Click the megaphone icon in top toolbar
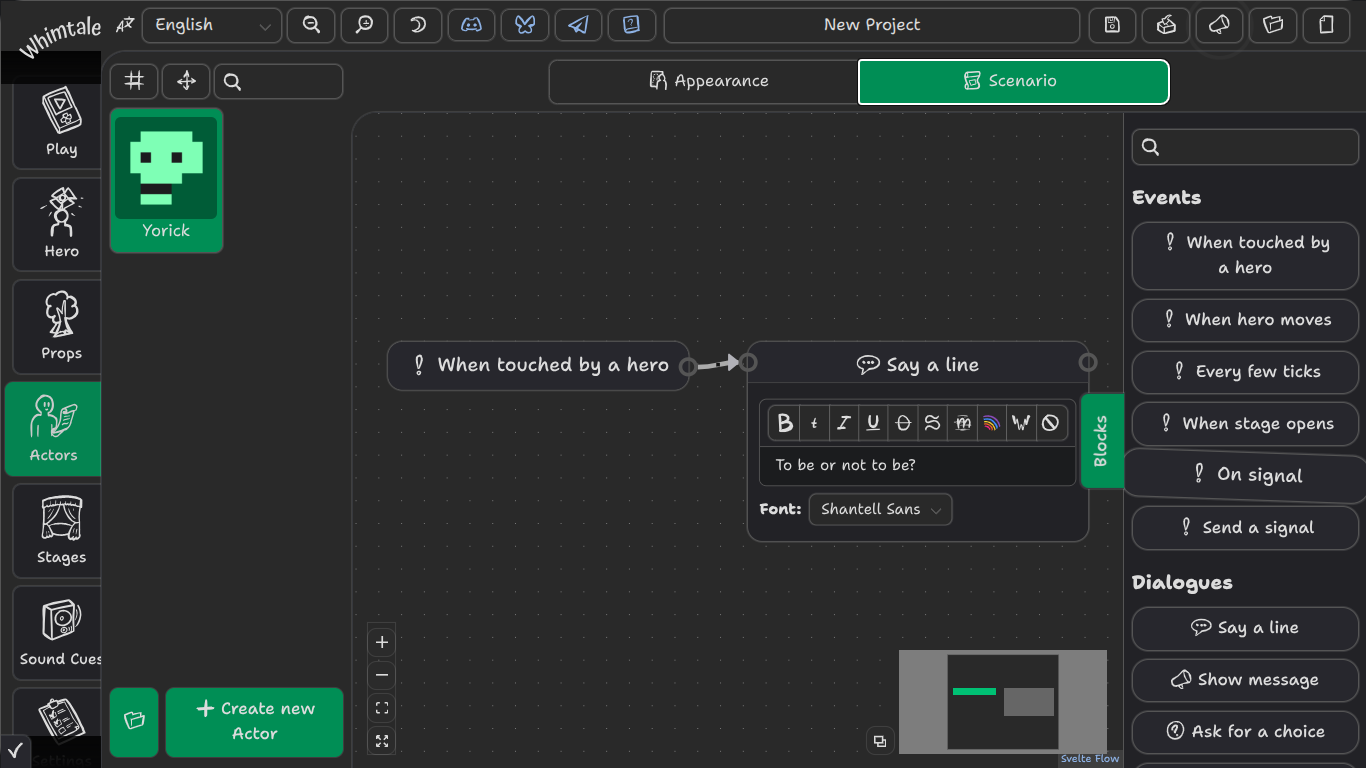 click(1219, 25)
